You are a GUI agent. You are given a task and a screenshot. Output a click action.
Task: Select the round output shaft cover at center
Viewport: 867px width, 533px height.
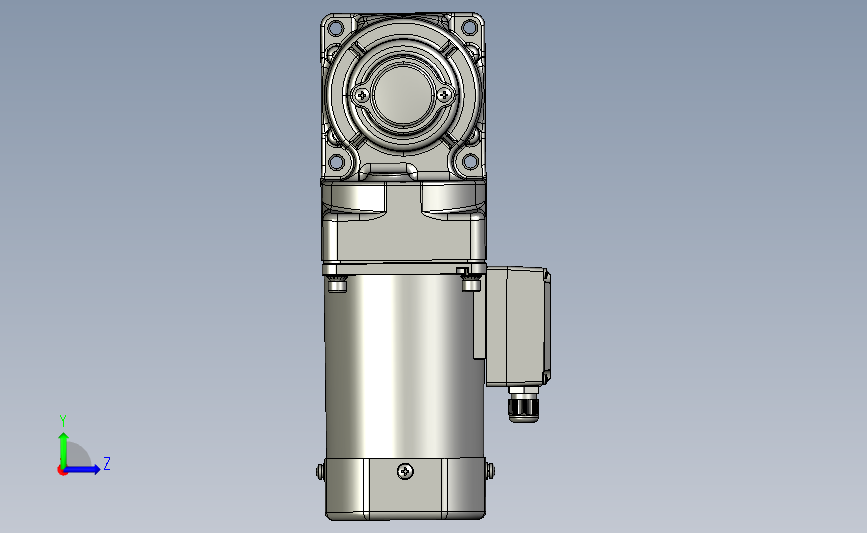click(x=403, y=95)
